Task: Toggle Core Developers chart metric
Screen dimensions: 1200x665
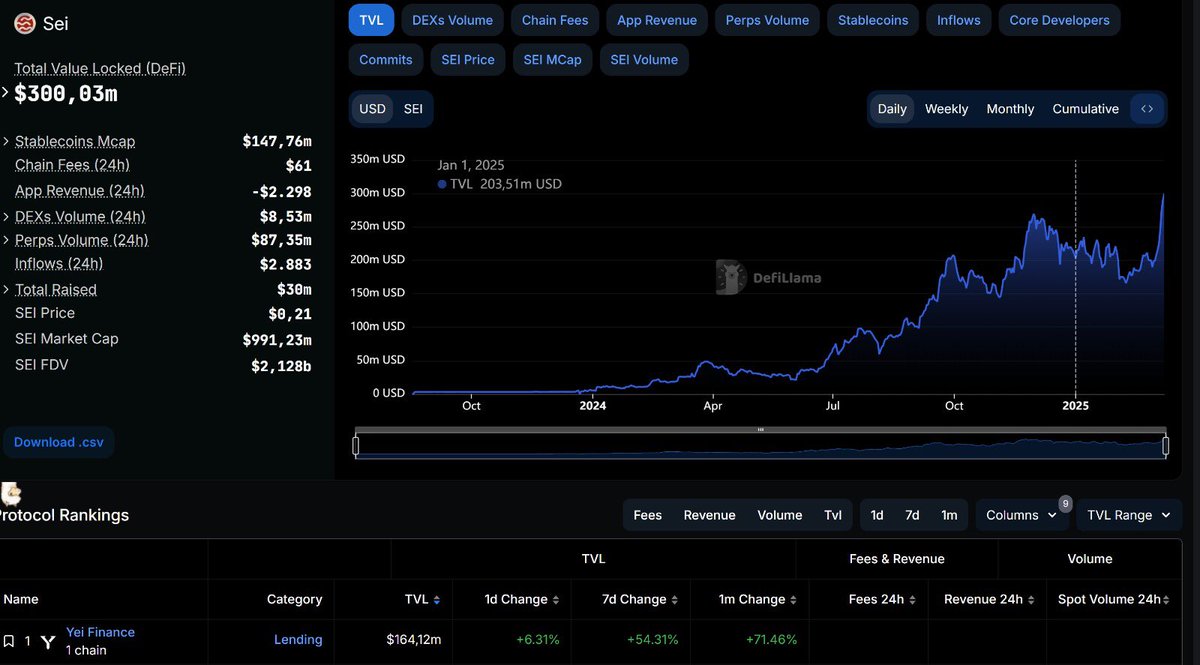Action: pos(1059,20)
